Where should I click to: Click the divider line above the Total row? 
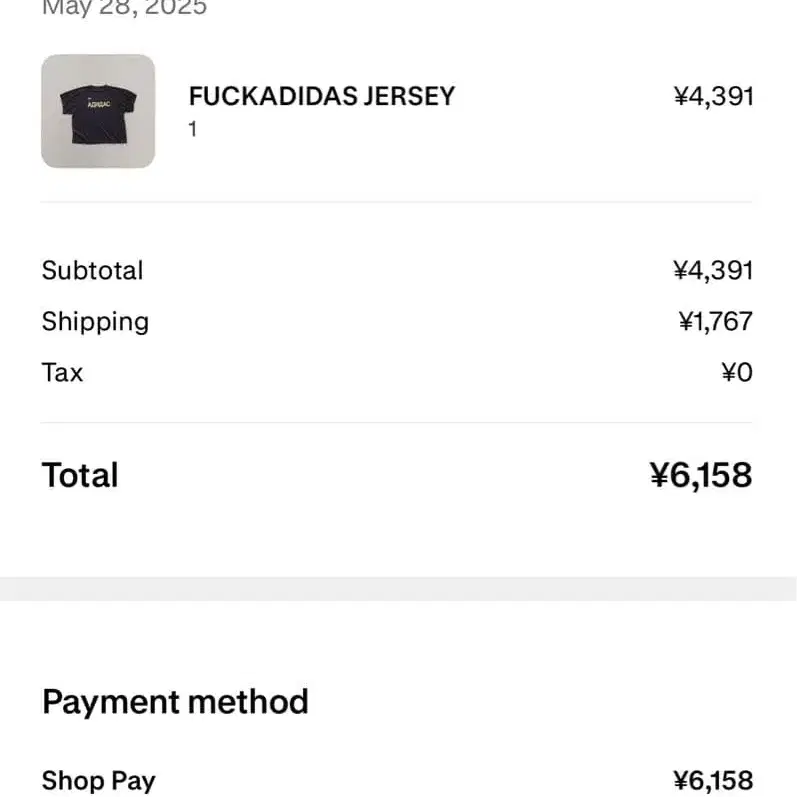pyautogui.click(x=396, y=422)
